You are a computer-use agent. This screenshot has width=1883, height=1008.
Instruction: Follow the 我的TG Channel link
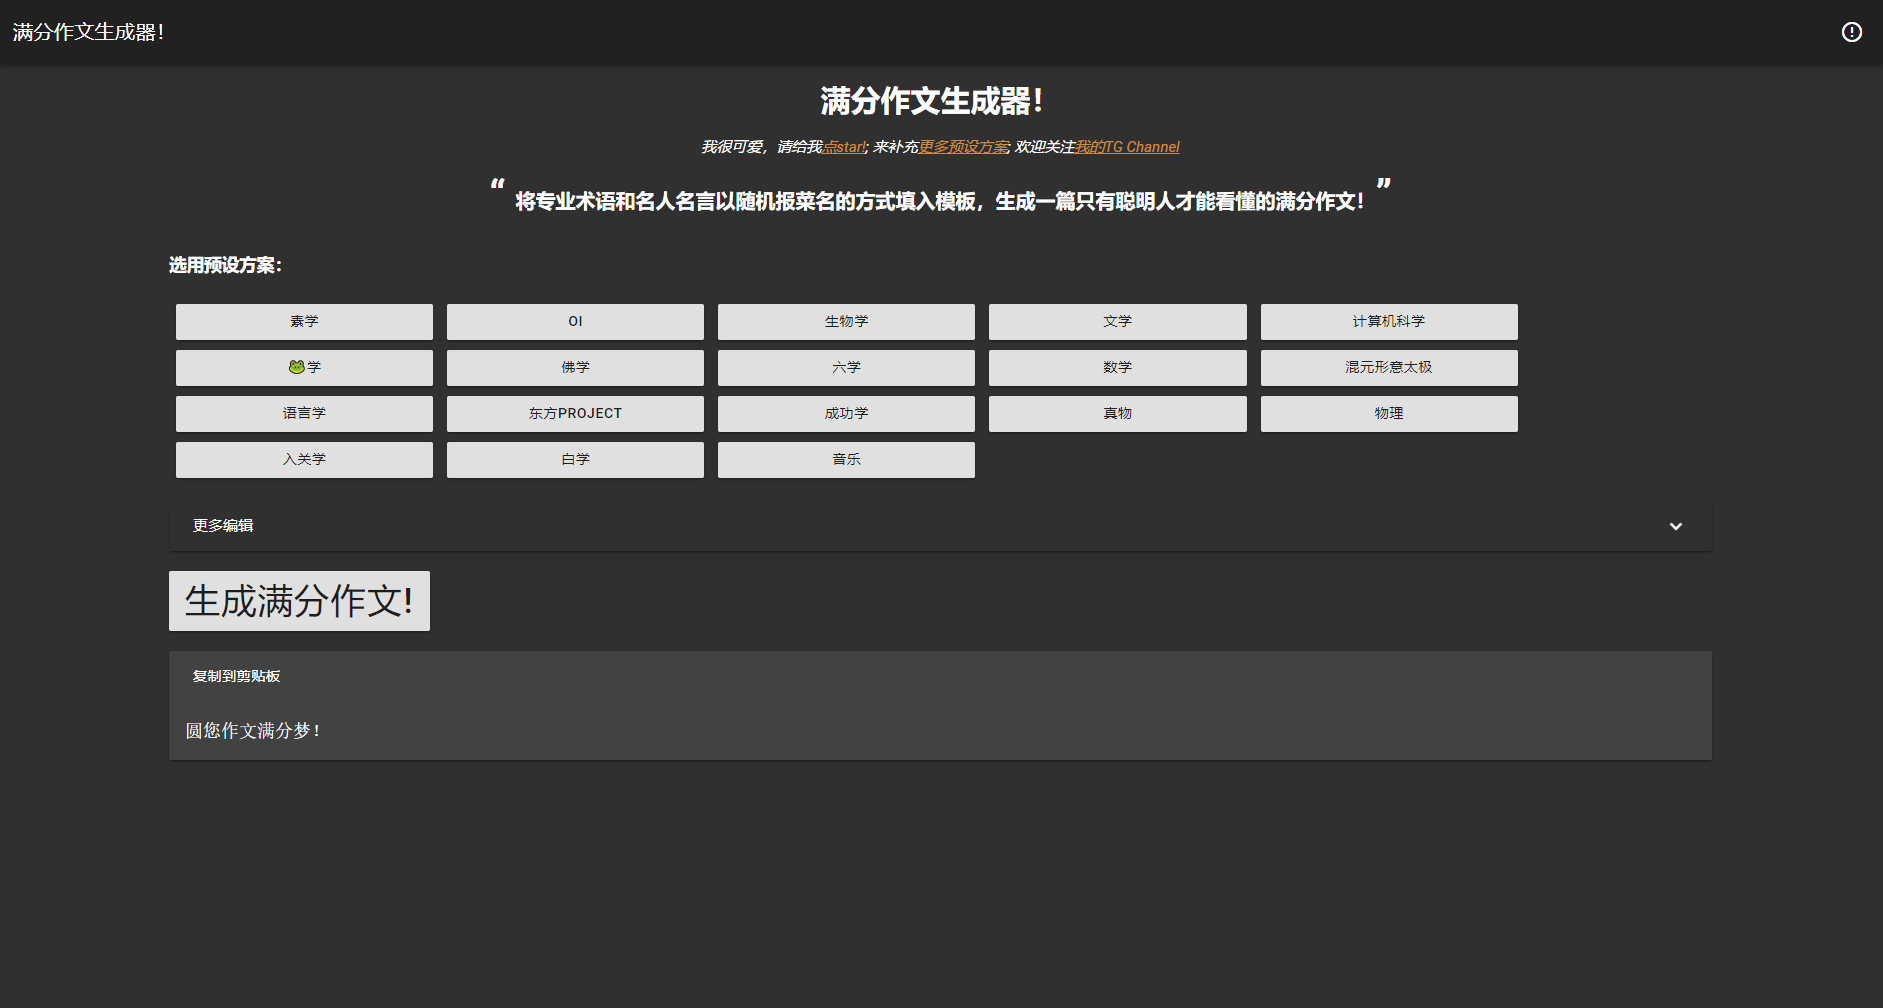point(1127,146)
